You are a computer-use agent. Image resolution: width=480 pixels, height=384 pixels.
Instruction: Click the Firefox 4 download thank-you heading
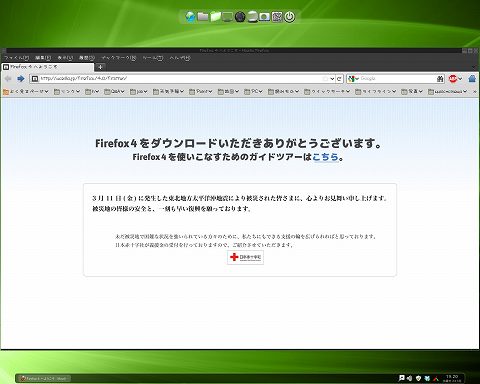238,143
